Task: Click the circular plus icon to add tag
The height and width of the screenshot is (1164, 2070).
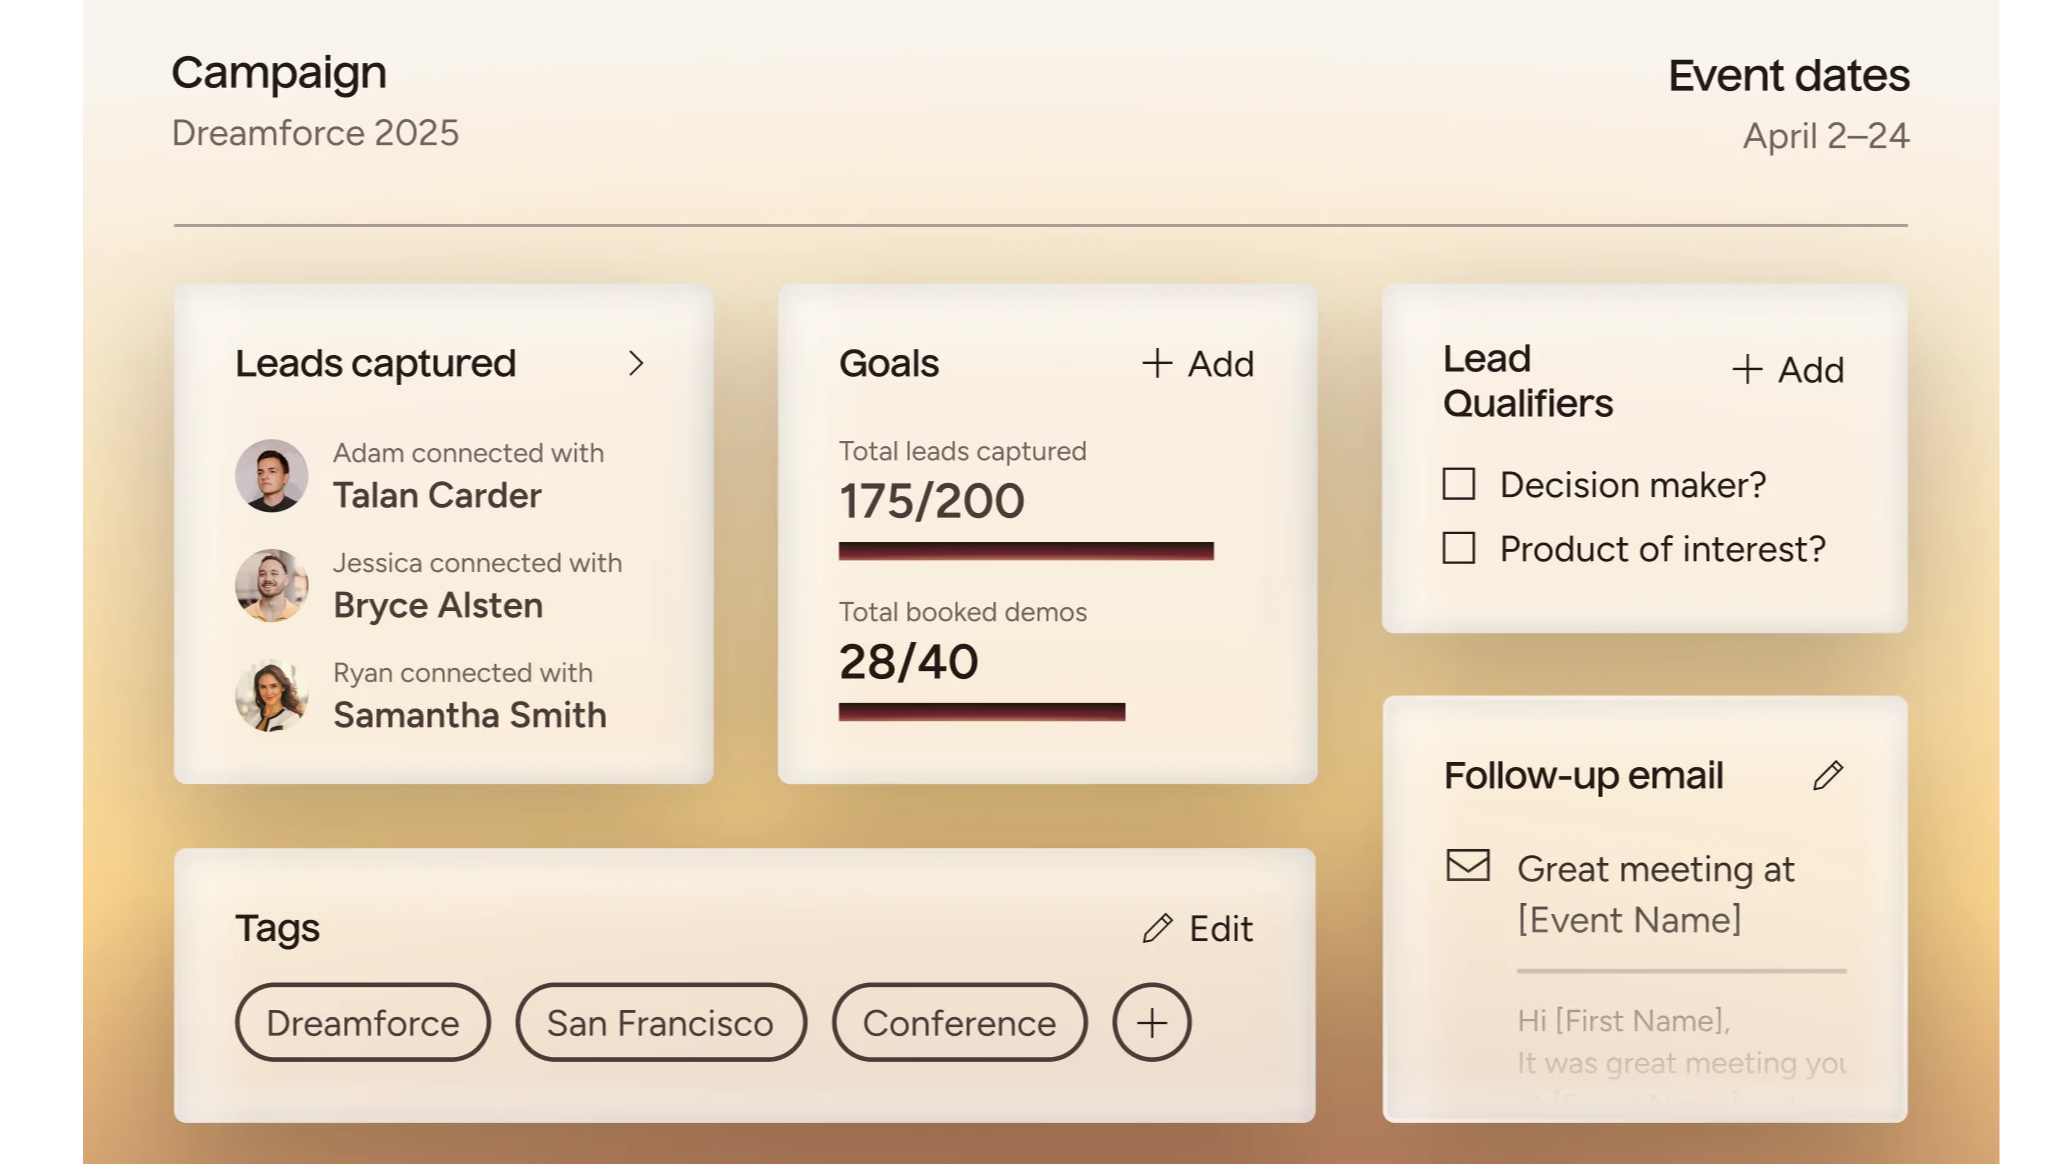Action: (x=1152, y=1023)
